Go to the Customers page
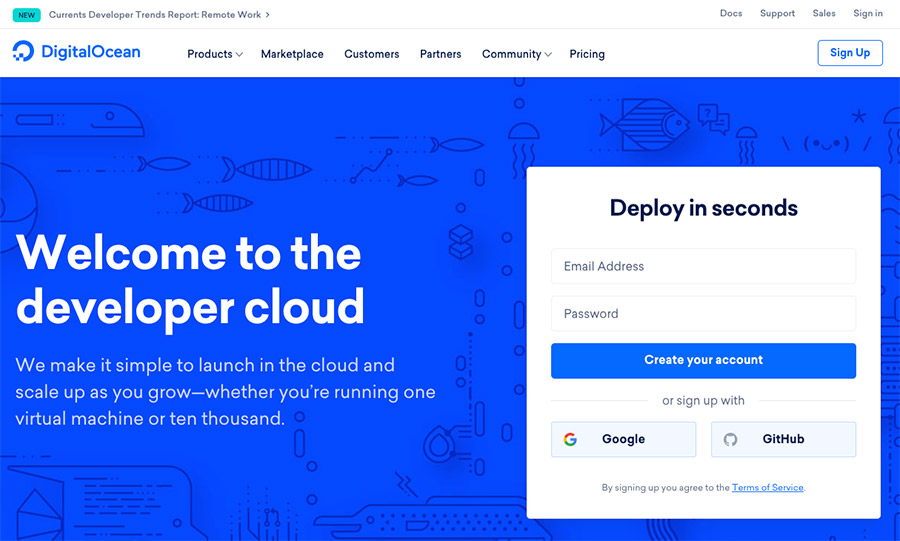 [x=371, y=54]
